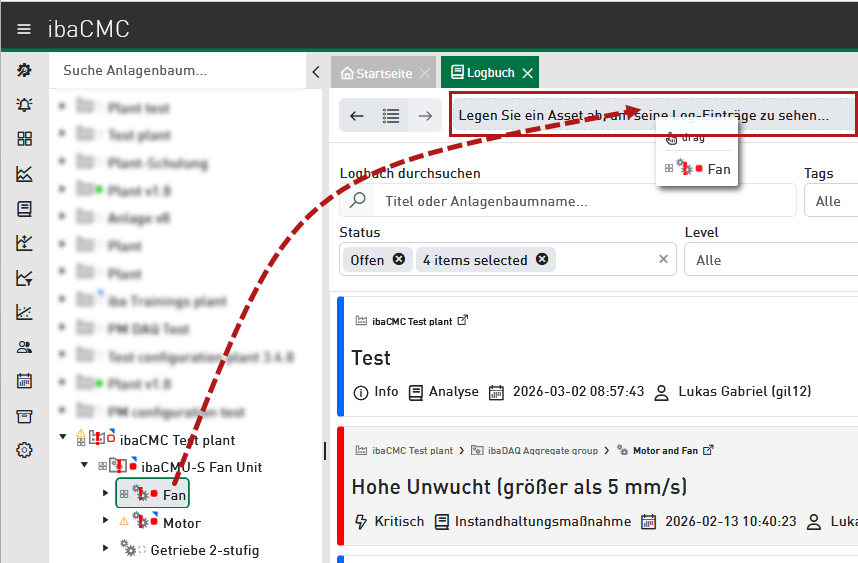858x563 pixels.
Task: Click the ibaCMC title in header
Action: pyautogui.click(x=89, y=29)
